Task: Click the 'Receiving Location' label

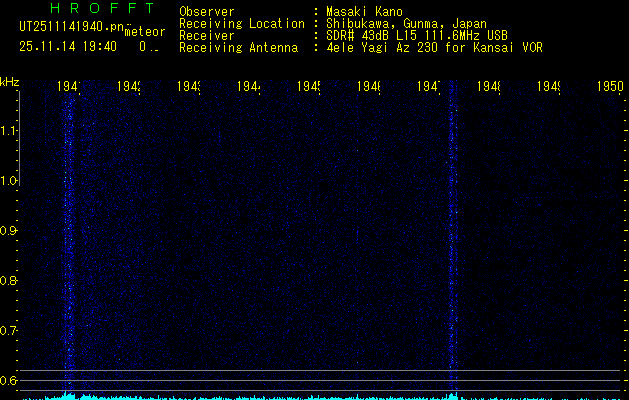Action: tap(242, 24)
